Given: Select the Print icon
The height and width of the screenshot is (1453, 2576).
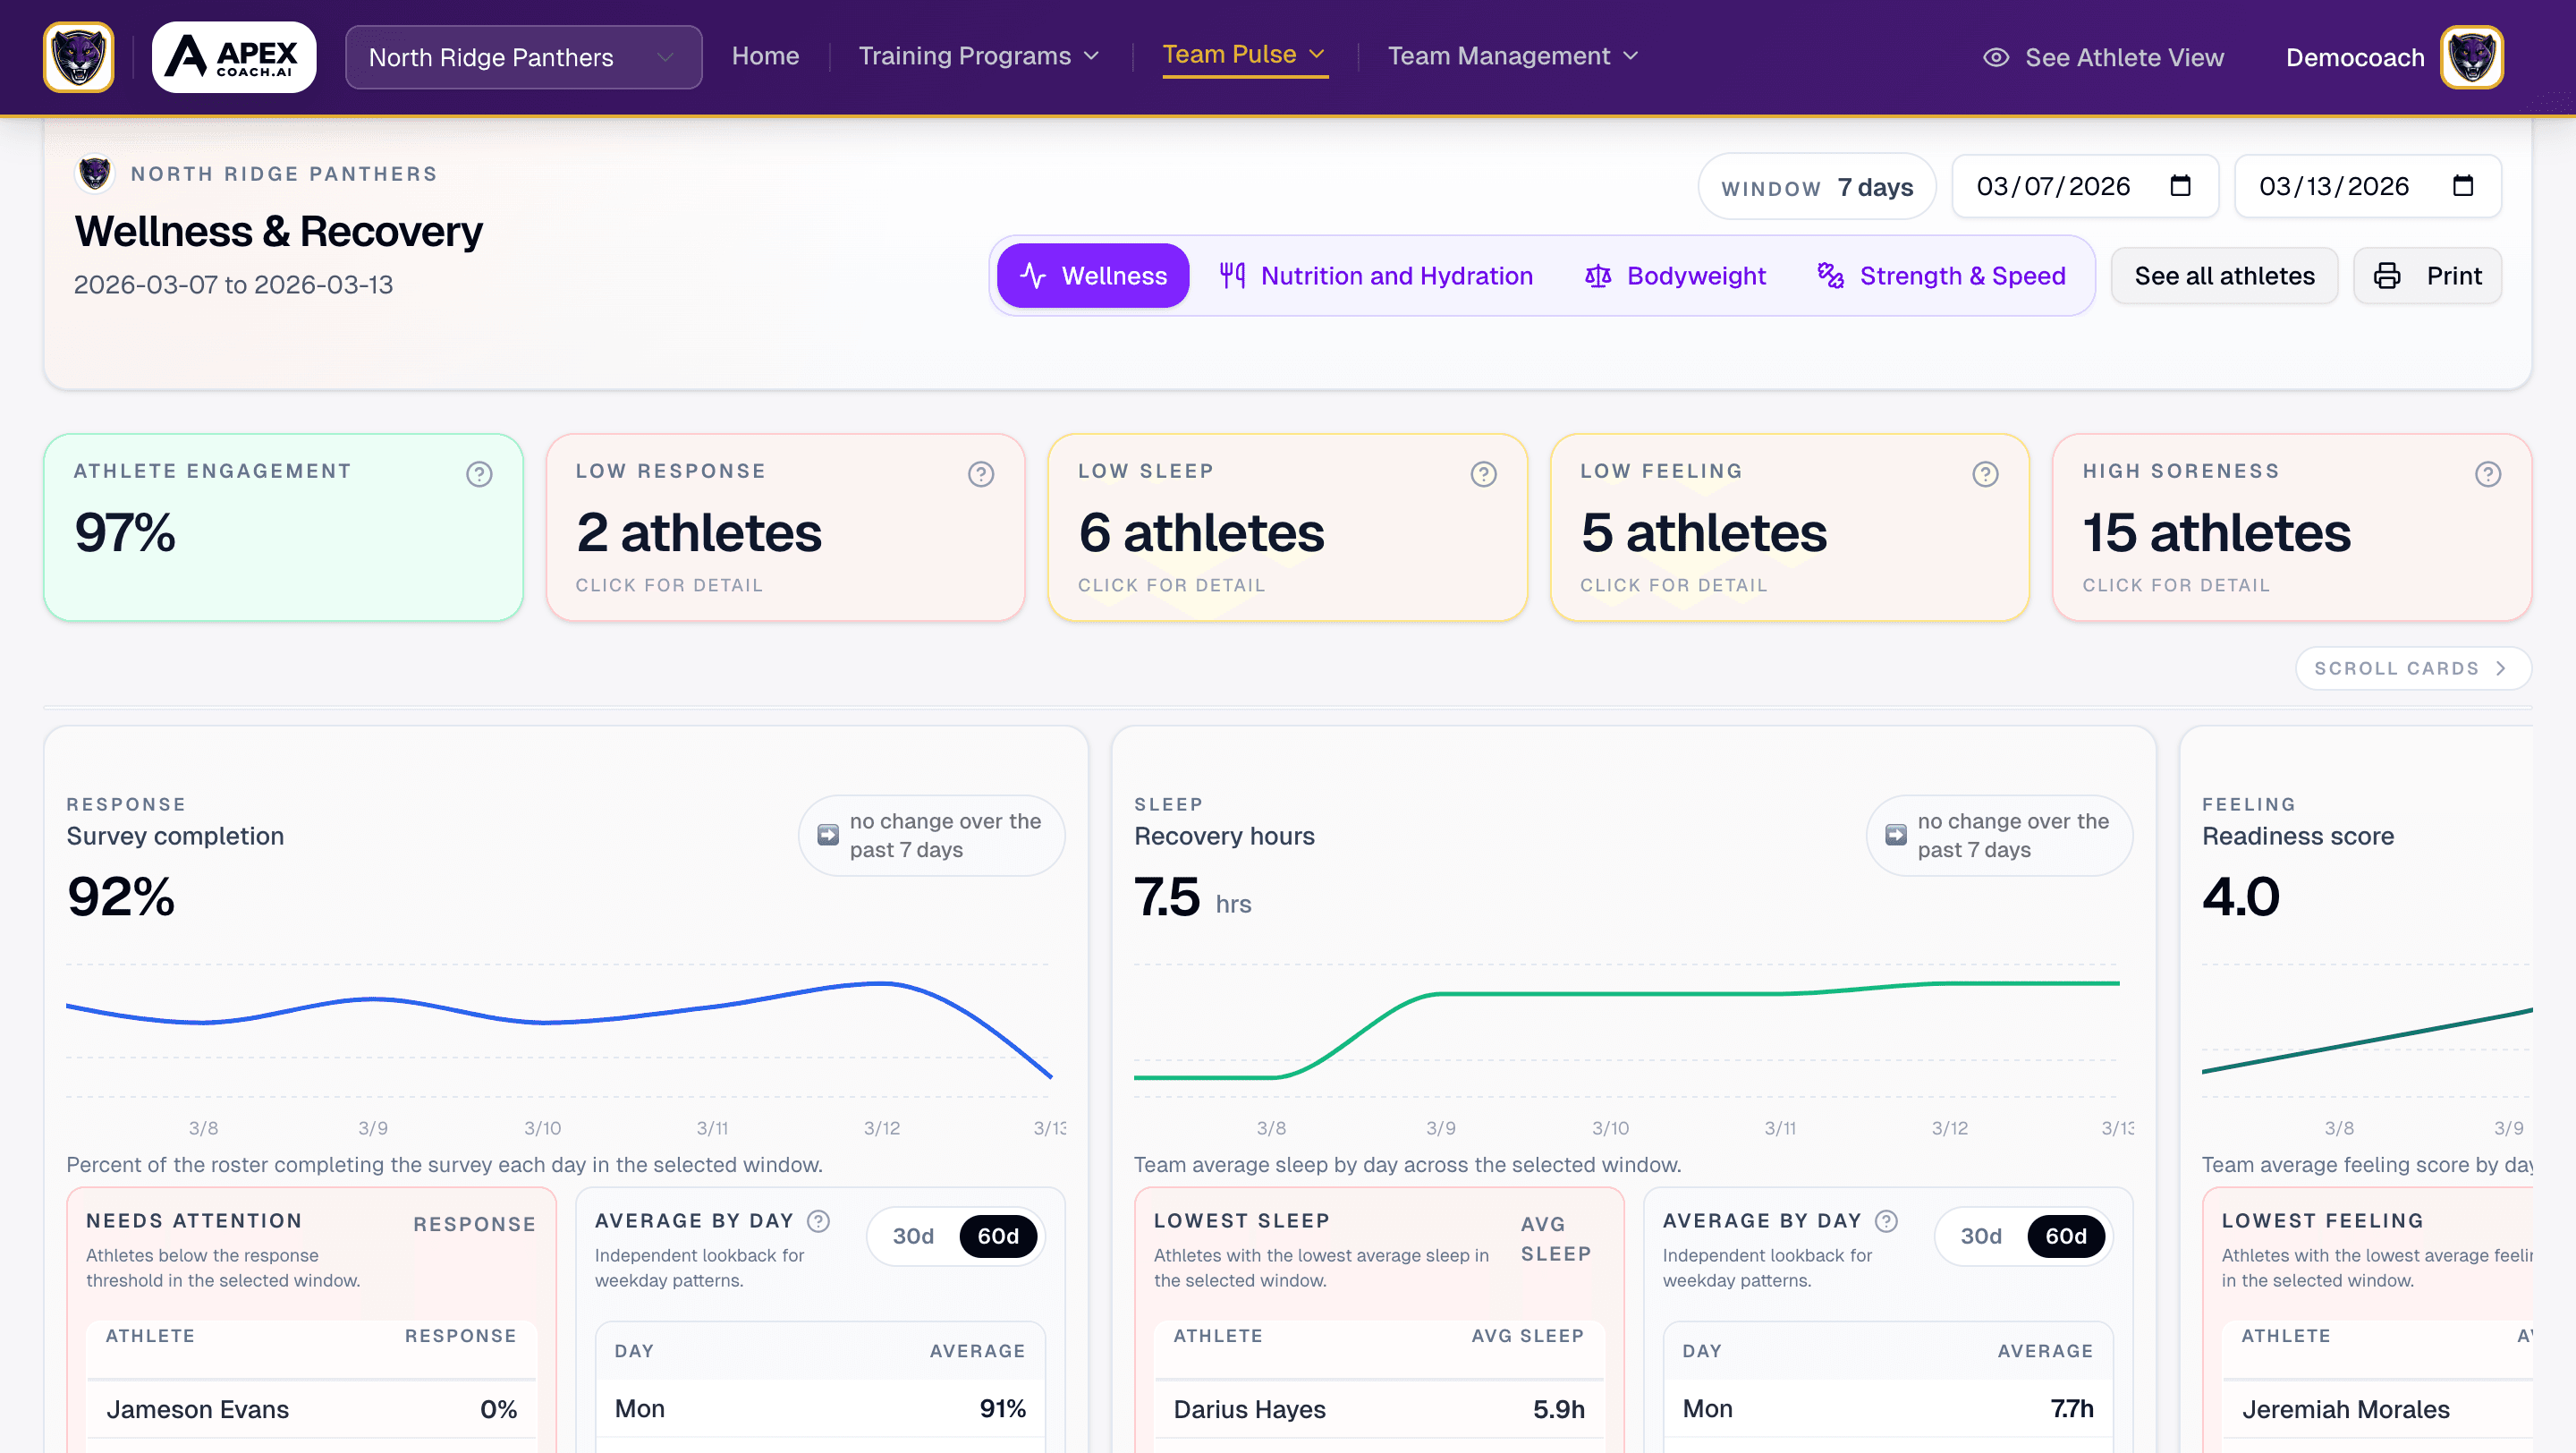Looking at the screenshot, I should [x=2390, y=276].
